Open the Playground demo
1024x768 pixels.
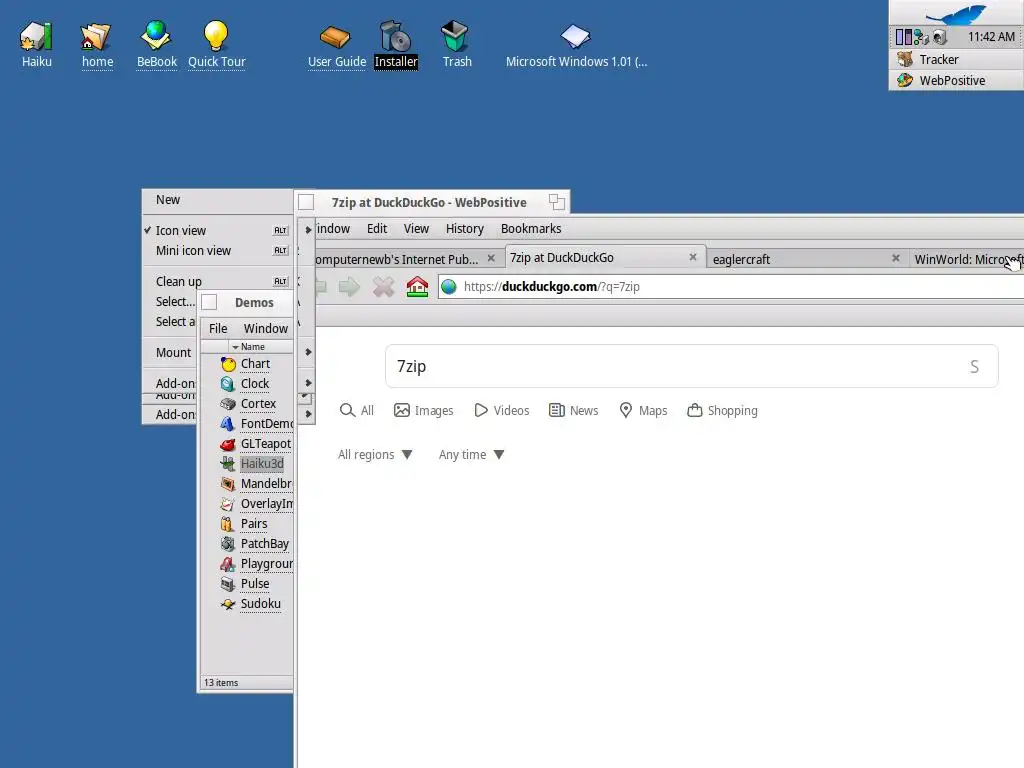click(x=256, y=564)
